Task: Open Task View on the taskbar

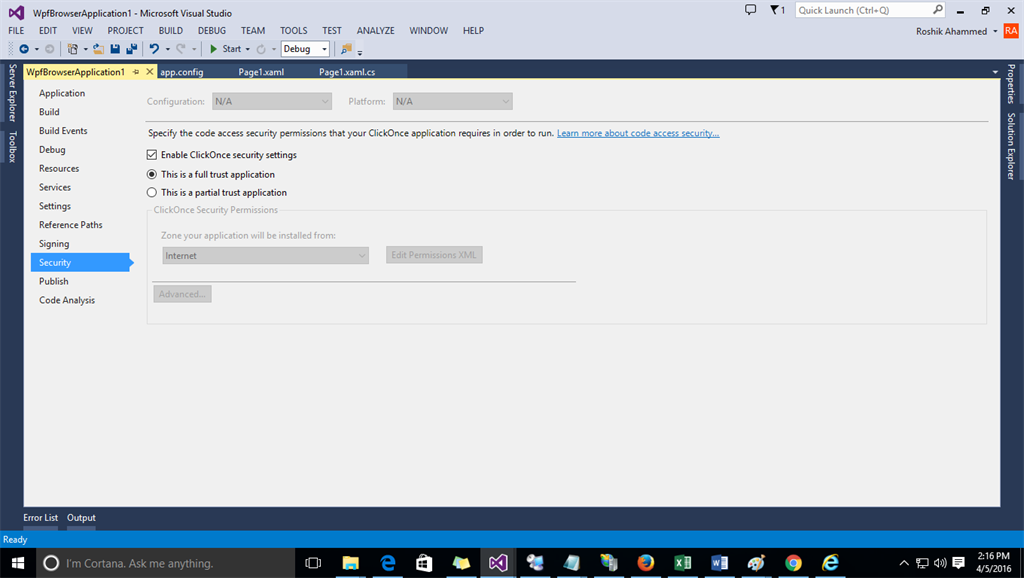Action: pyautogui.click(x=313, y=563)
